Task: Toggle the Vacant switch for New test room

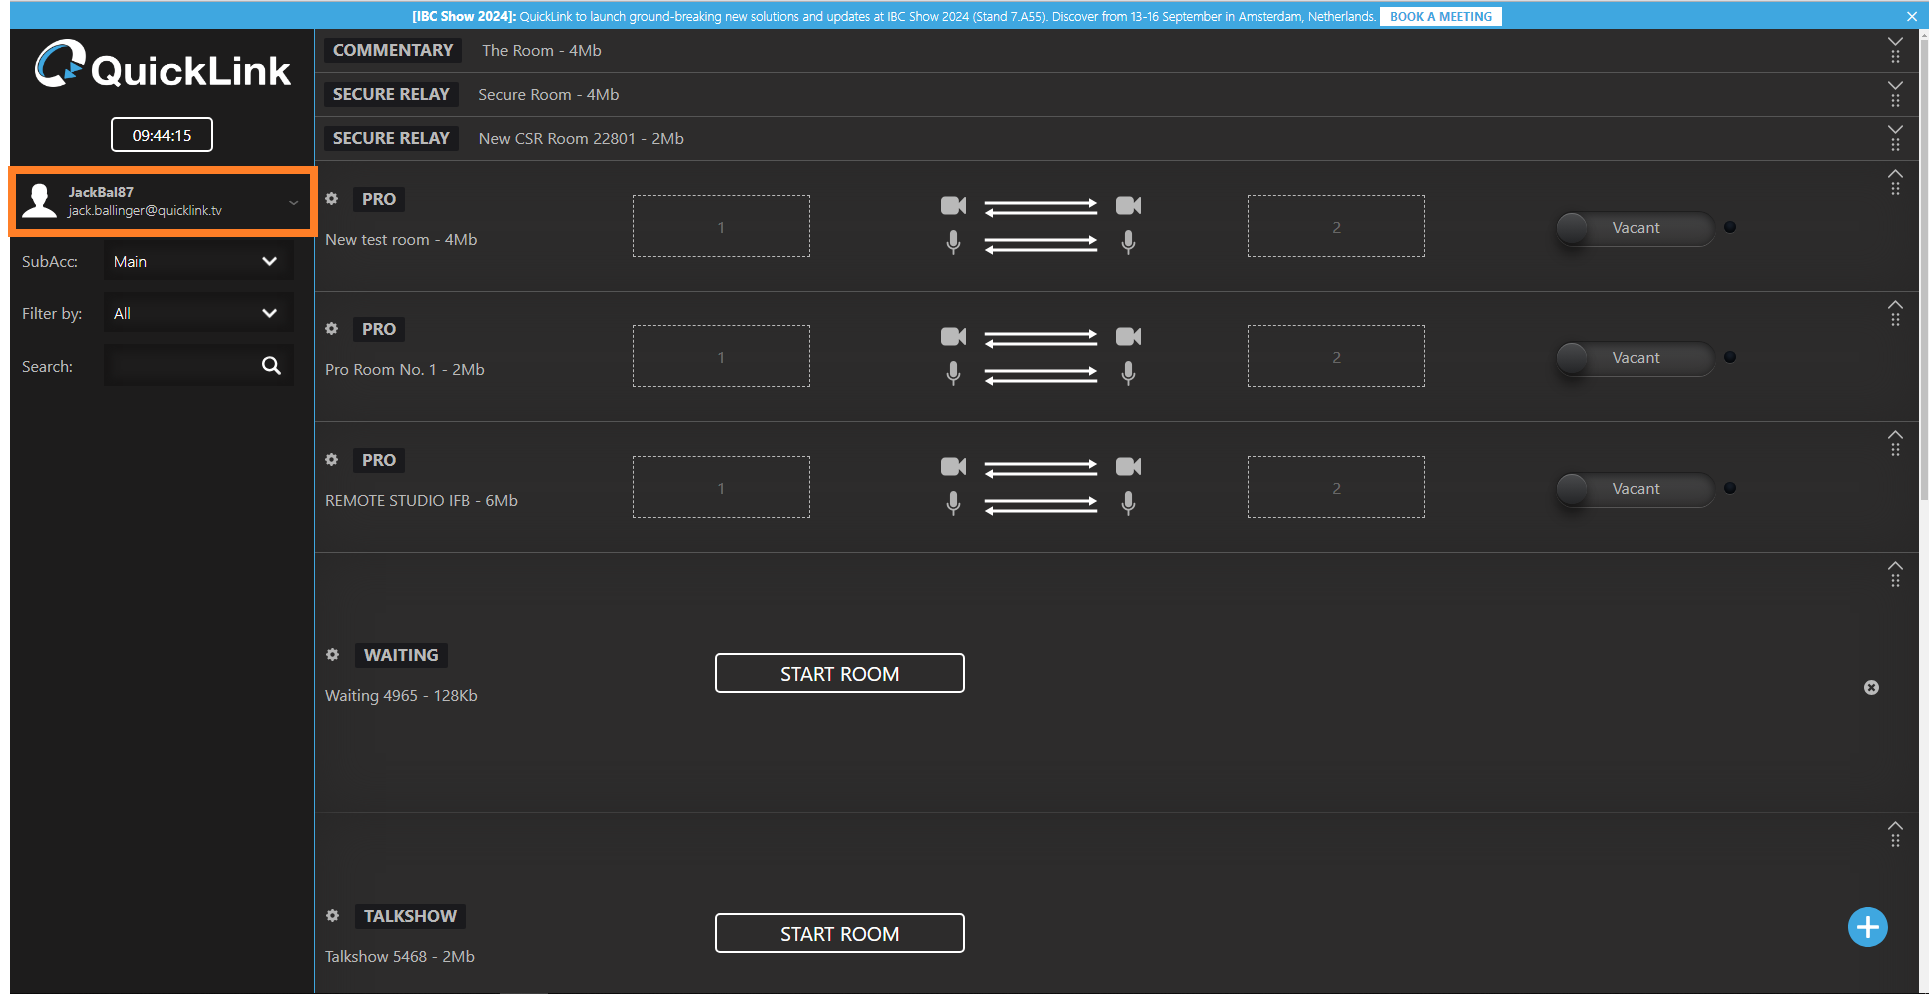Action: coord(1634,228)
